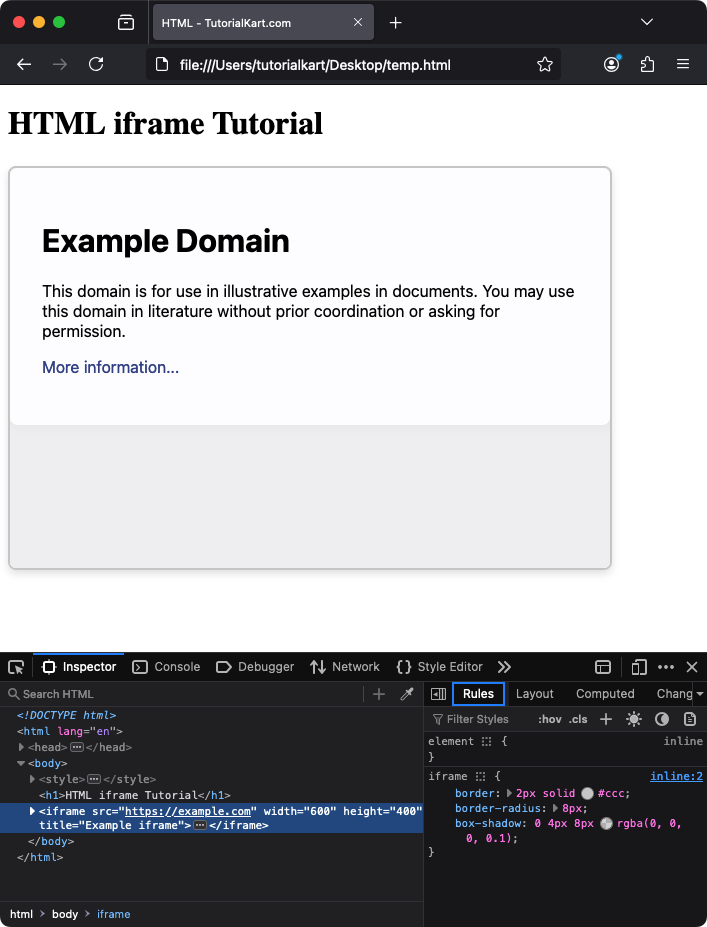Open a new browser tab
This screenshot has width=707, height=927.
pos(395,22)
